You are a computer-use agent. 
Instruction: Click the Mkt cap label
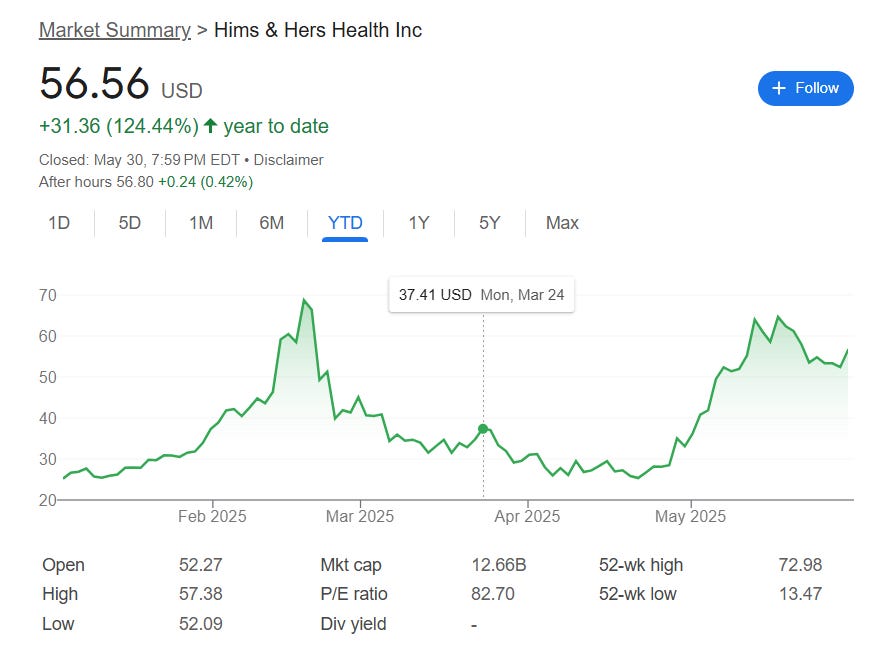[x=351, y=565]
